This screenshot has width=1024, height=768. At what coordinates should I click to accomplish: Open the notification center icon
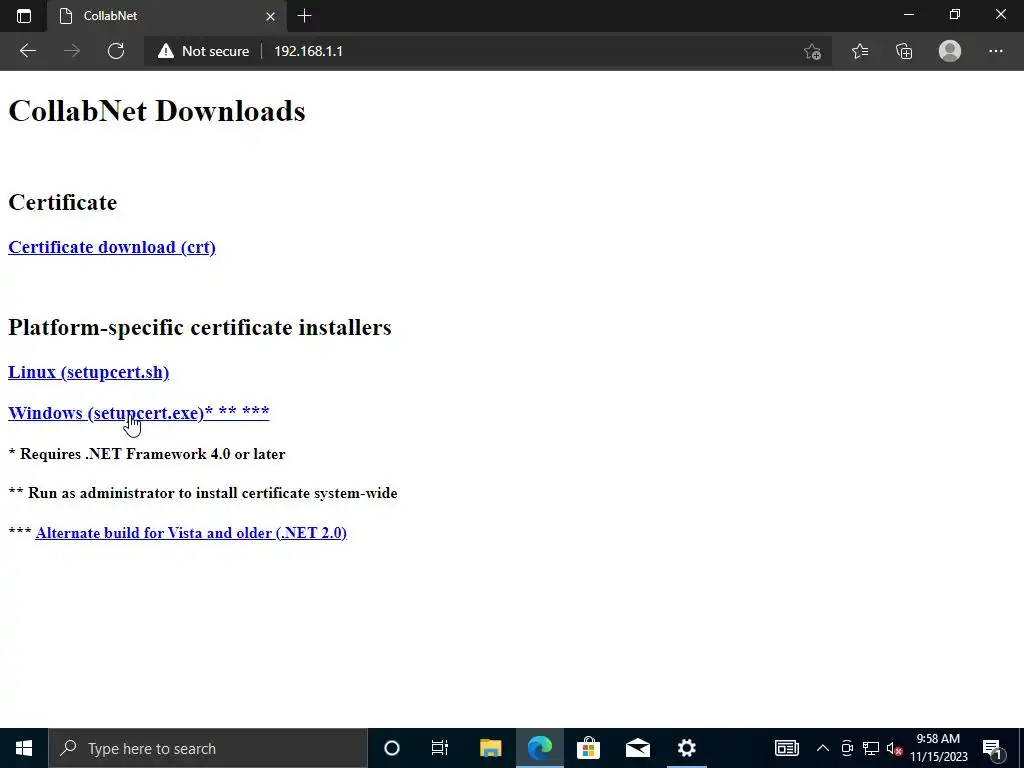point(992,749)
